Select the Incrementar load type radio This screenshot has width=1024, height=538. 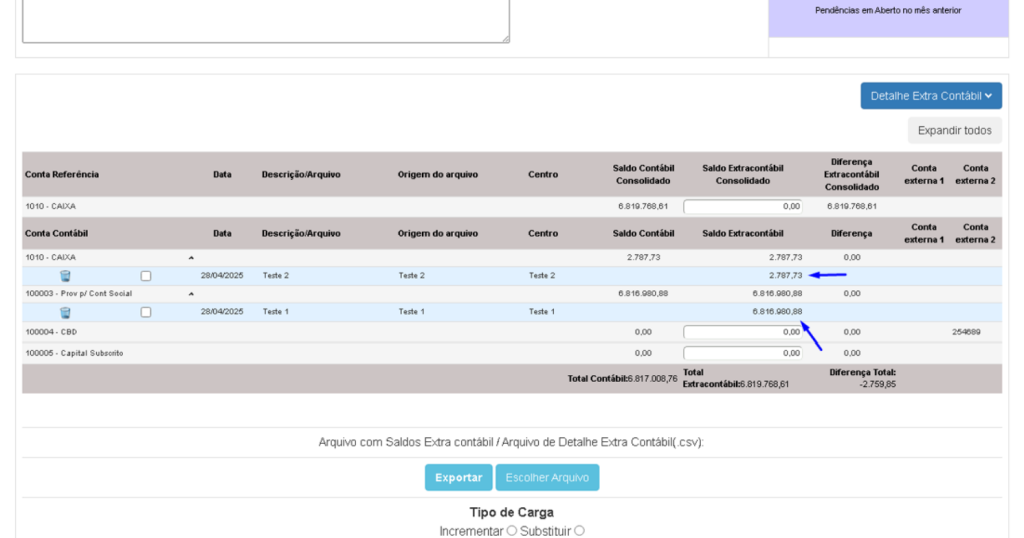click(x=511, y=531)
